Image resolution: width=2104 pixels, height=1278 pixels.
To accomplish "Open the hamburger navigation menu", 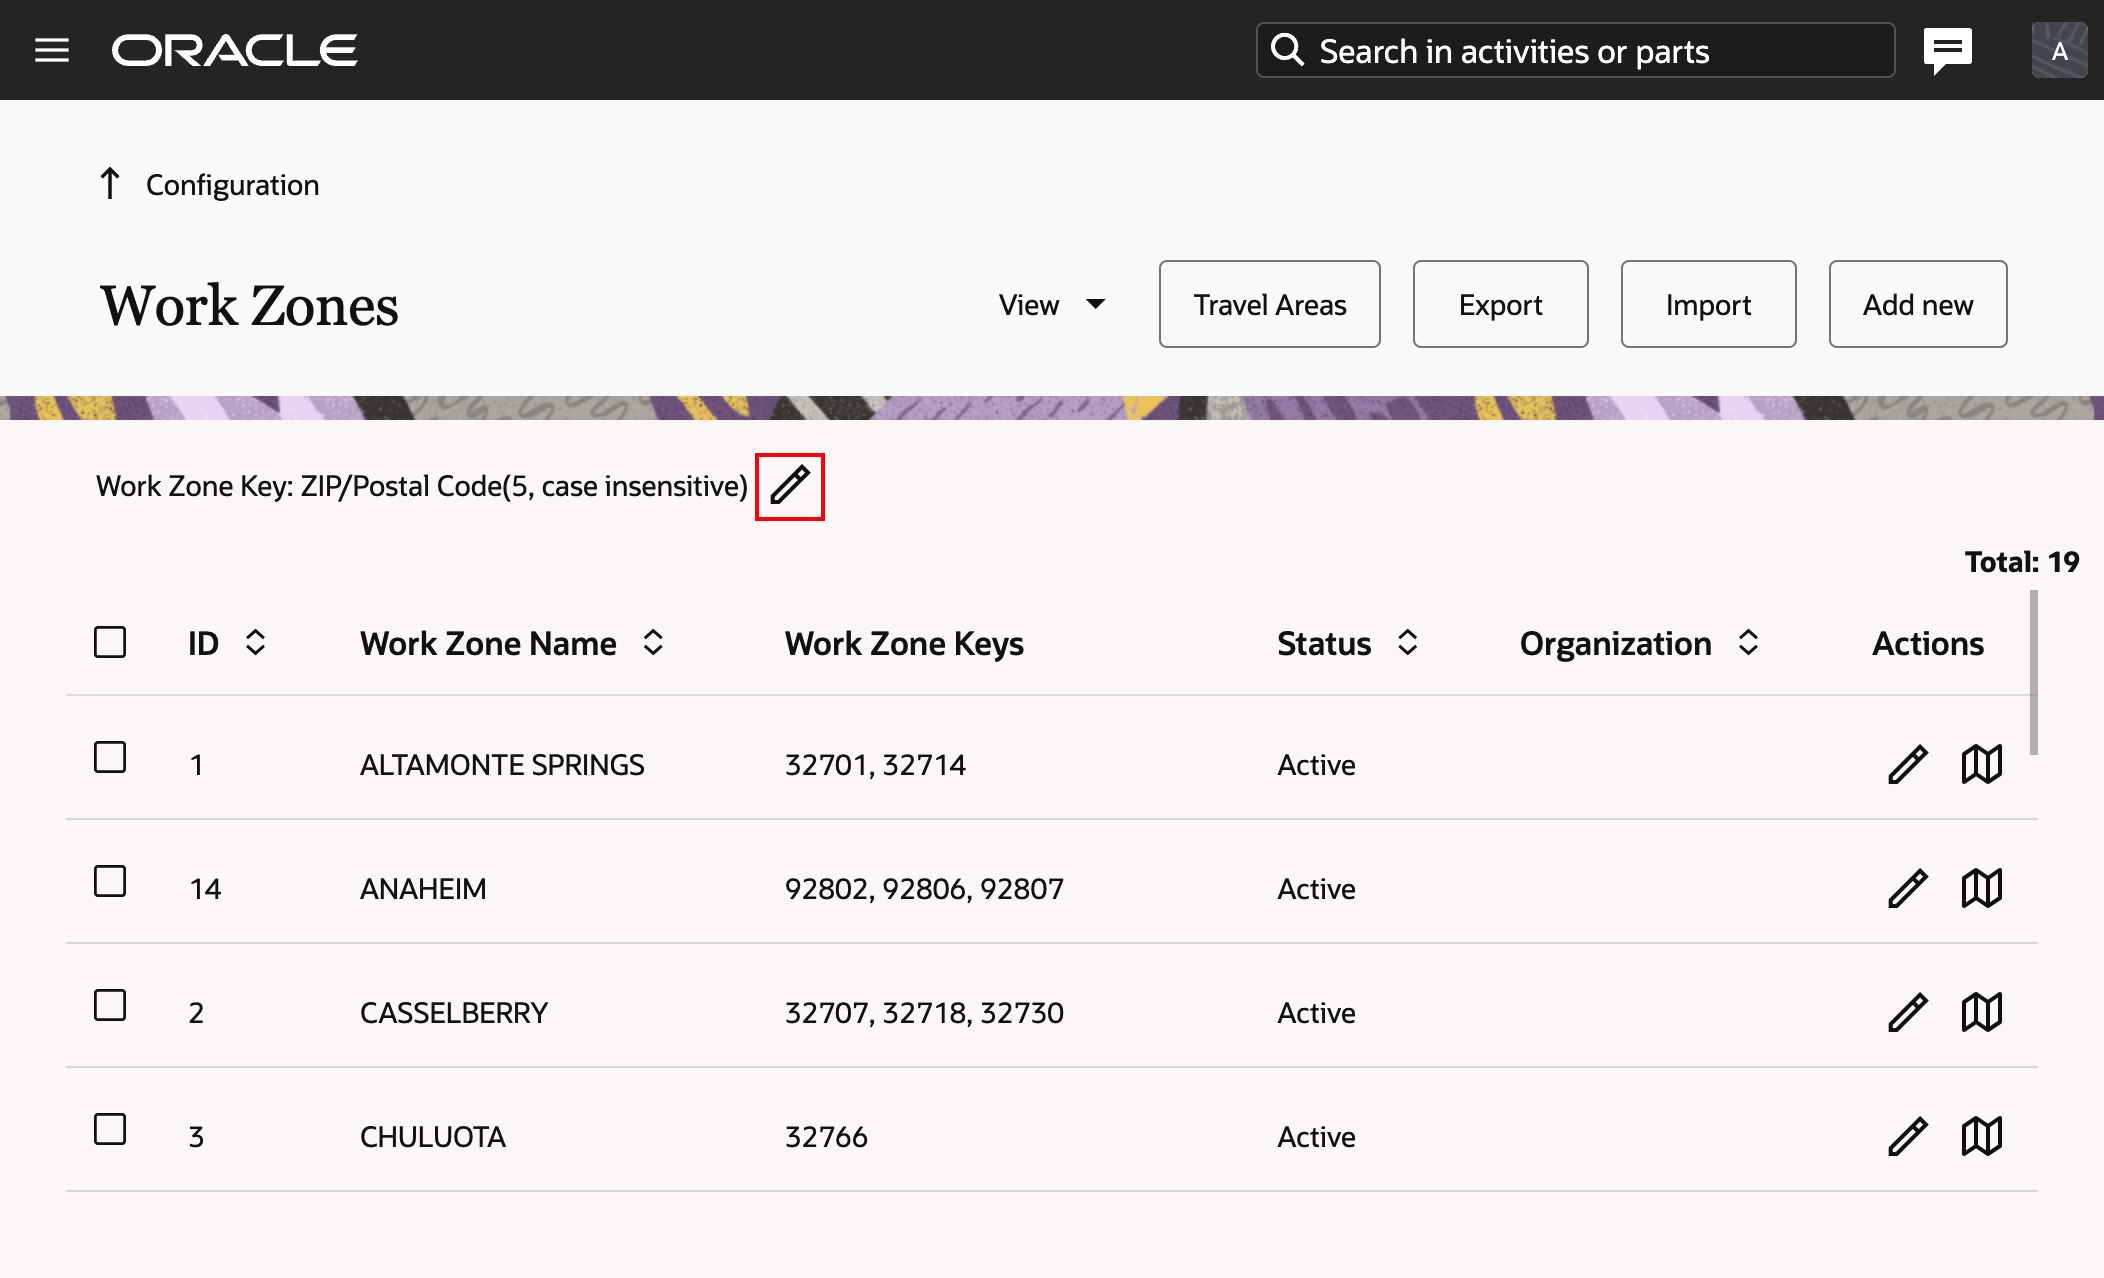I will click(x=52, y=50).
